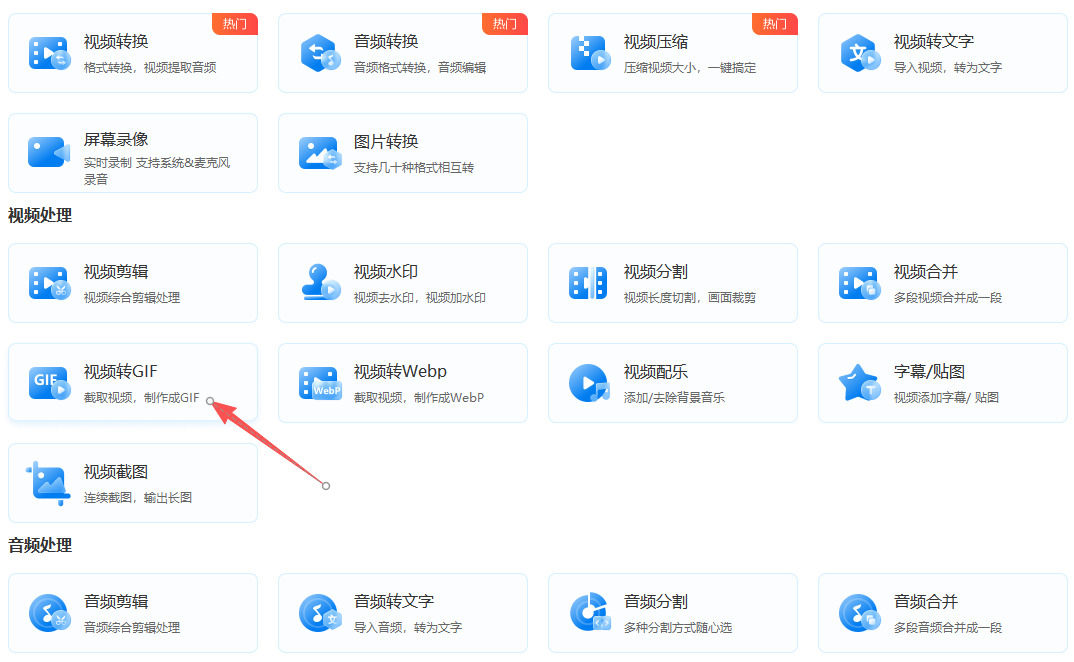Select the 音频剪辑 icon
The width and height of the screenshot is (1074, 662).
[x=49, y=613]
